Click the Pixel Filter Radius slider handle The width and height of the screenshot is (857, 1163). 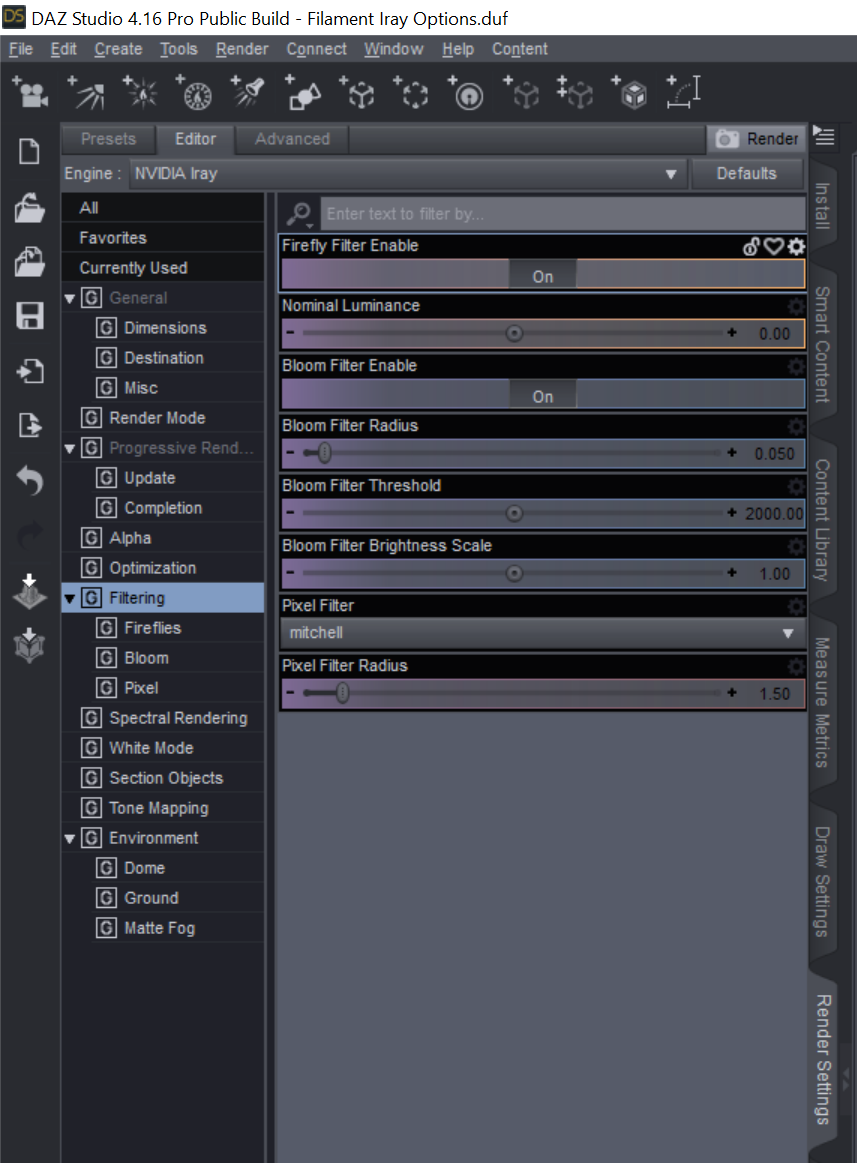coord(342,693)
